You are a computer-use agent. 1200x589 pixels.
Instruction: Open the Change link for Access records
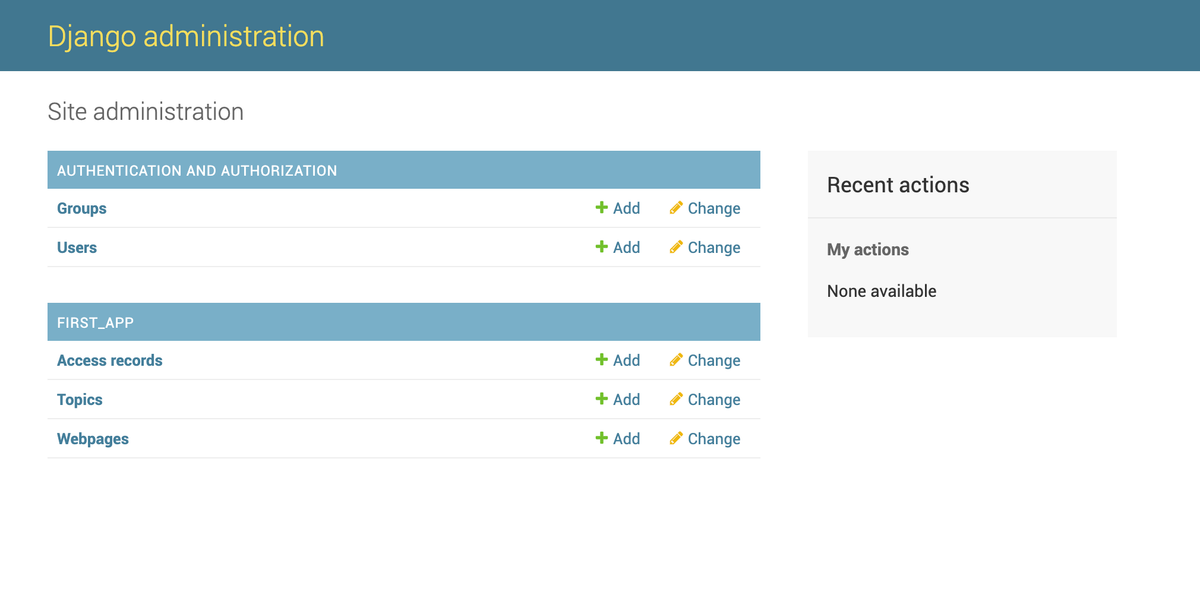pos(713,360)
